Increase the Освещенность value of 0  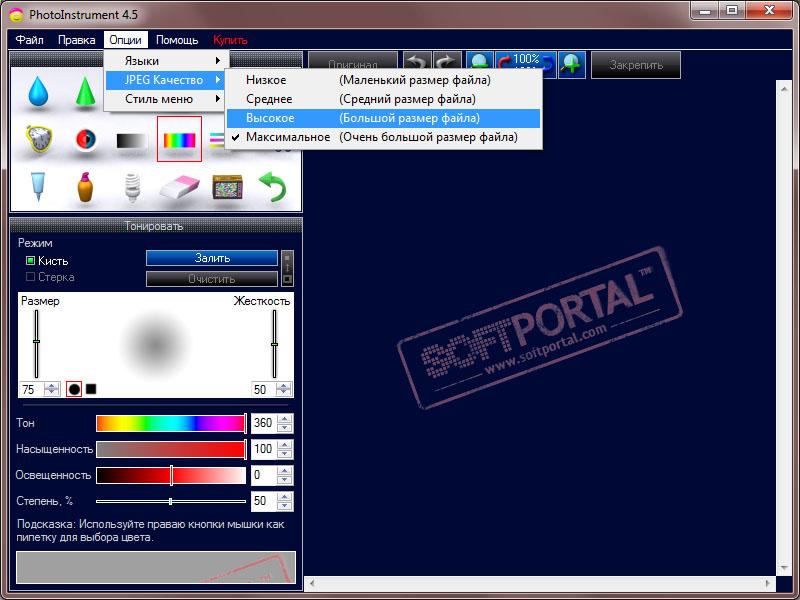[x=285, y=471]
